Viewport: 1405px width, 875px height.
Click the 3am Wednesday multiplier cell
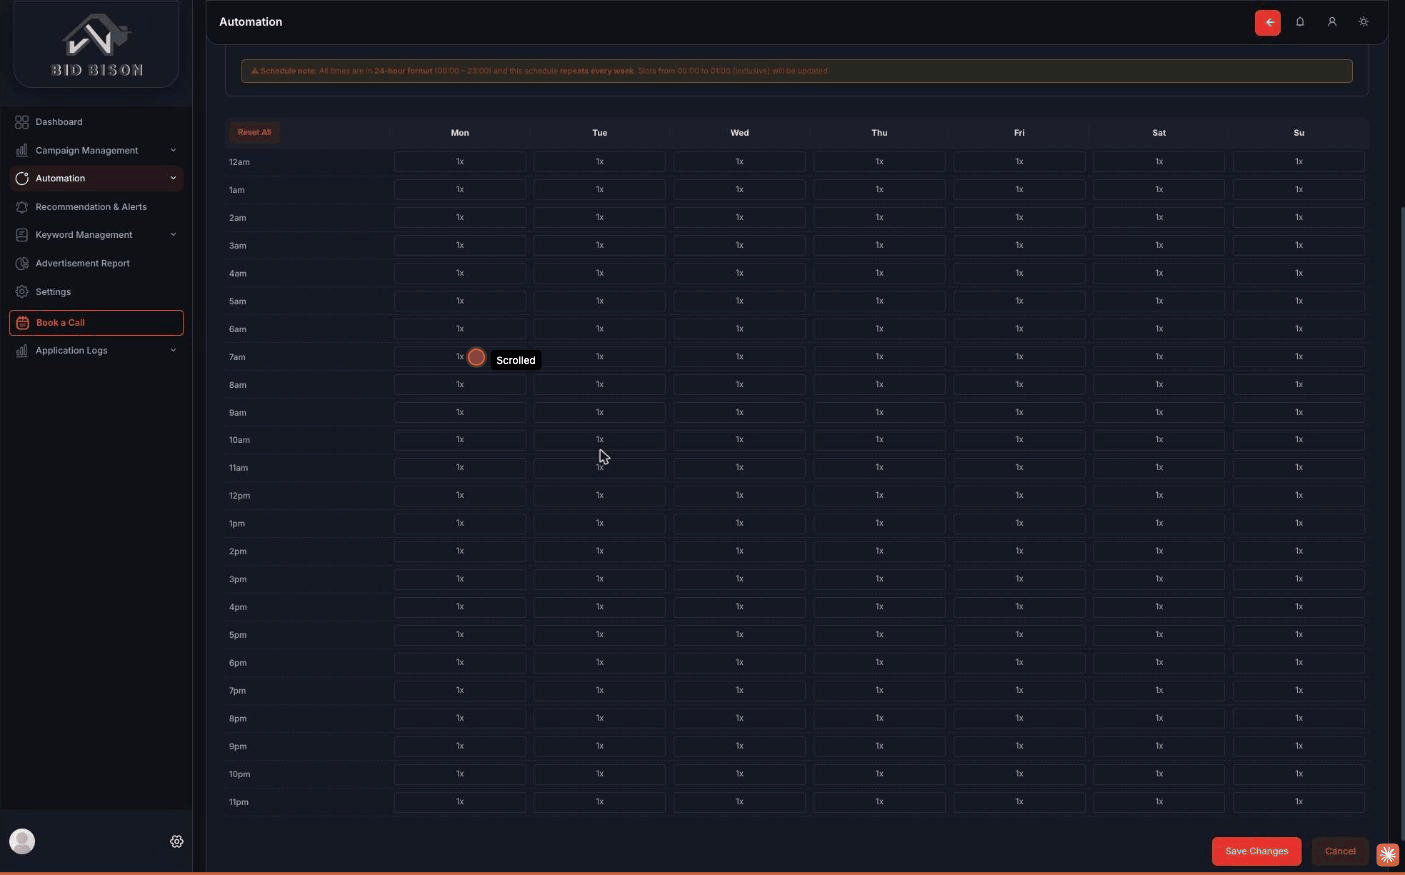740,245
